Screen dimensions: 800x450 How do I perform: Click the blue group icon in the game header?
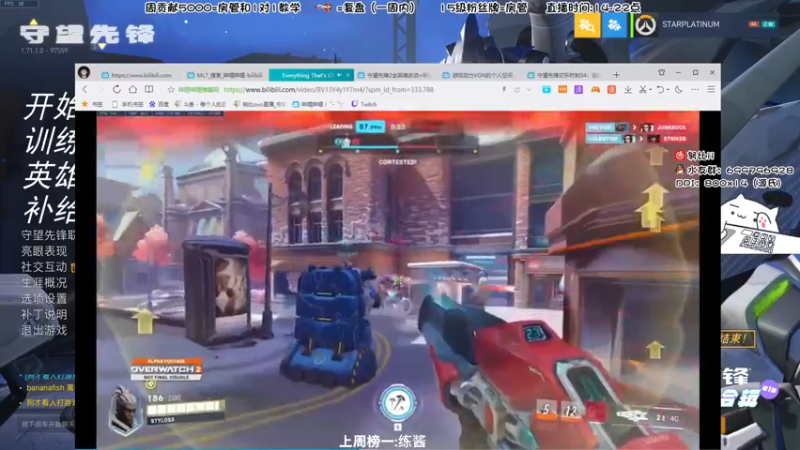pyautogui.click(x=614, y=24)
